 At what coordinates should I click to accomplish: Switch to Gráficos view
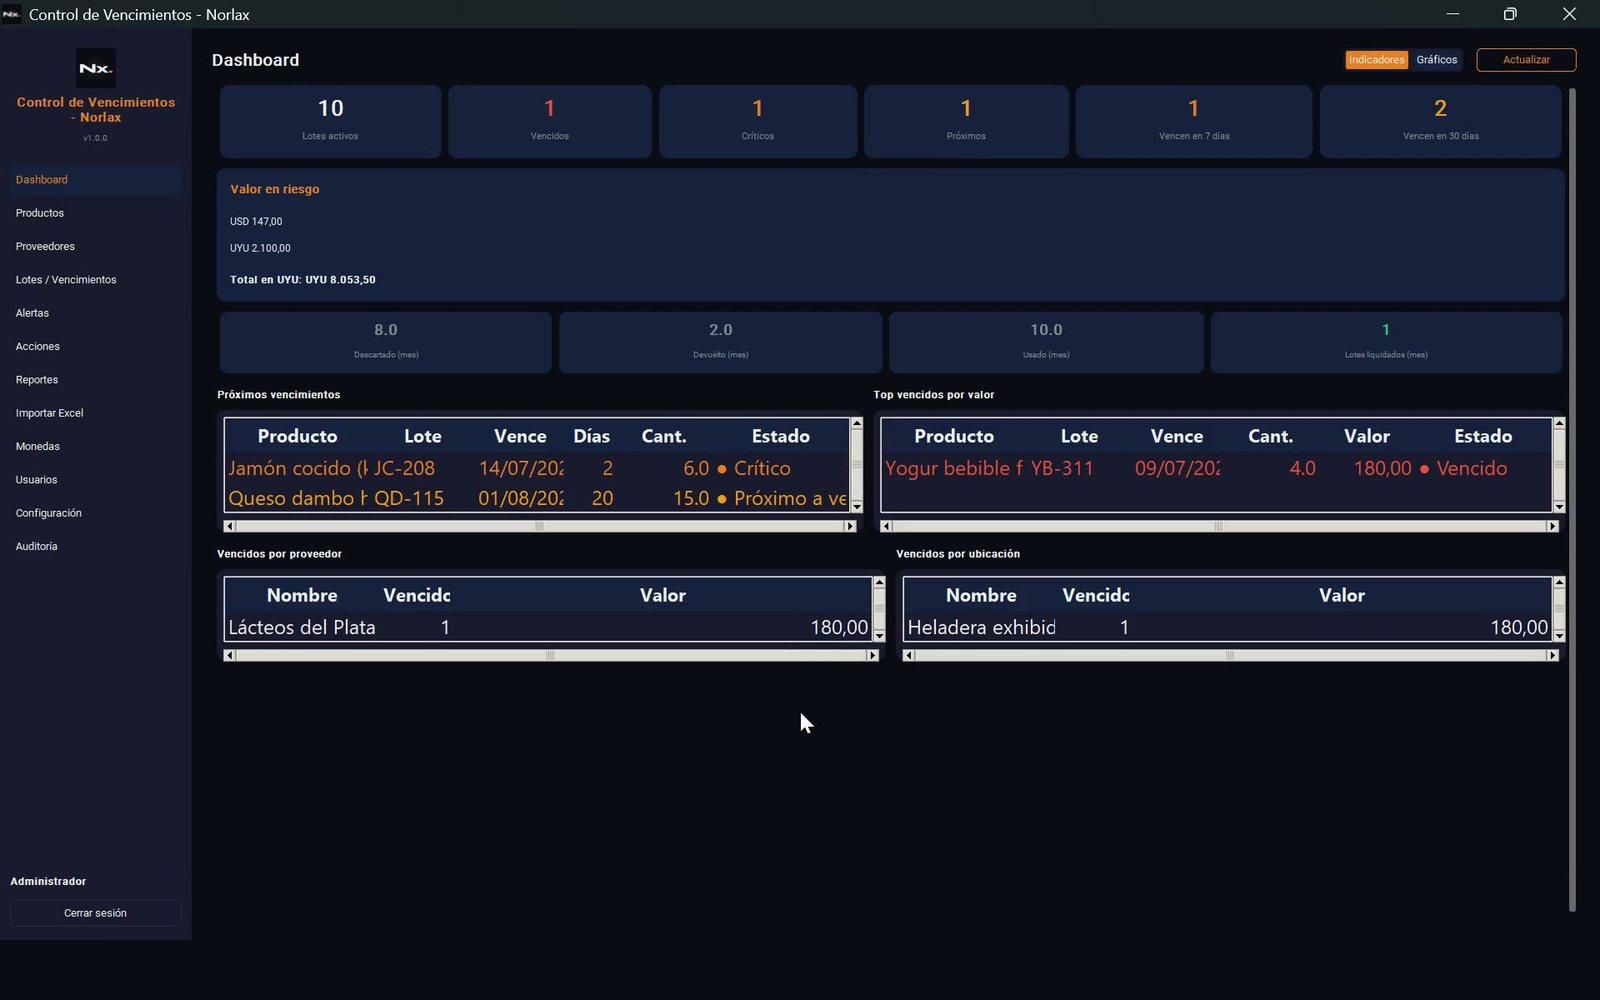point(1436,60)
